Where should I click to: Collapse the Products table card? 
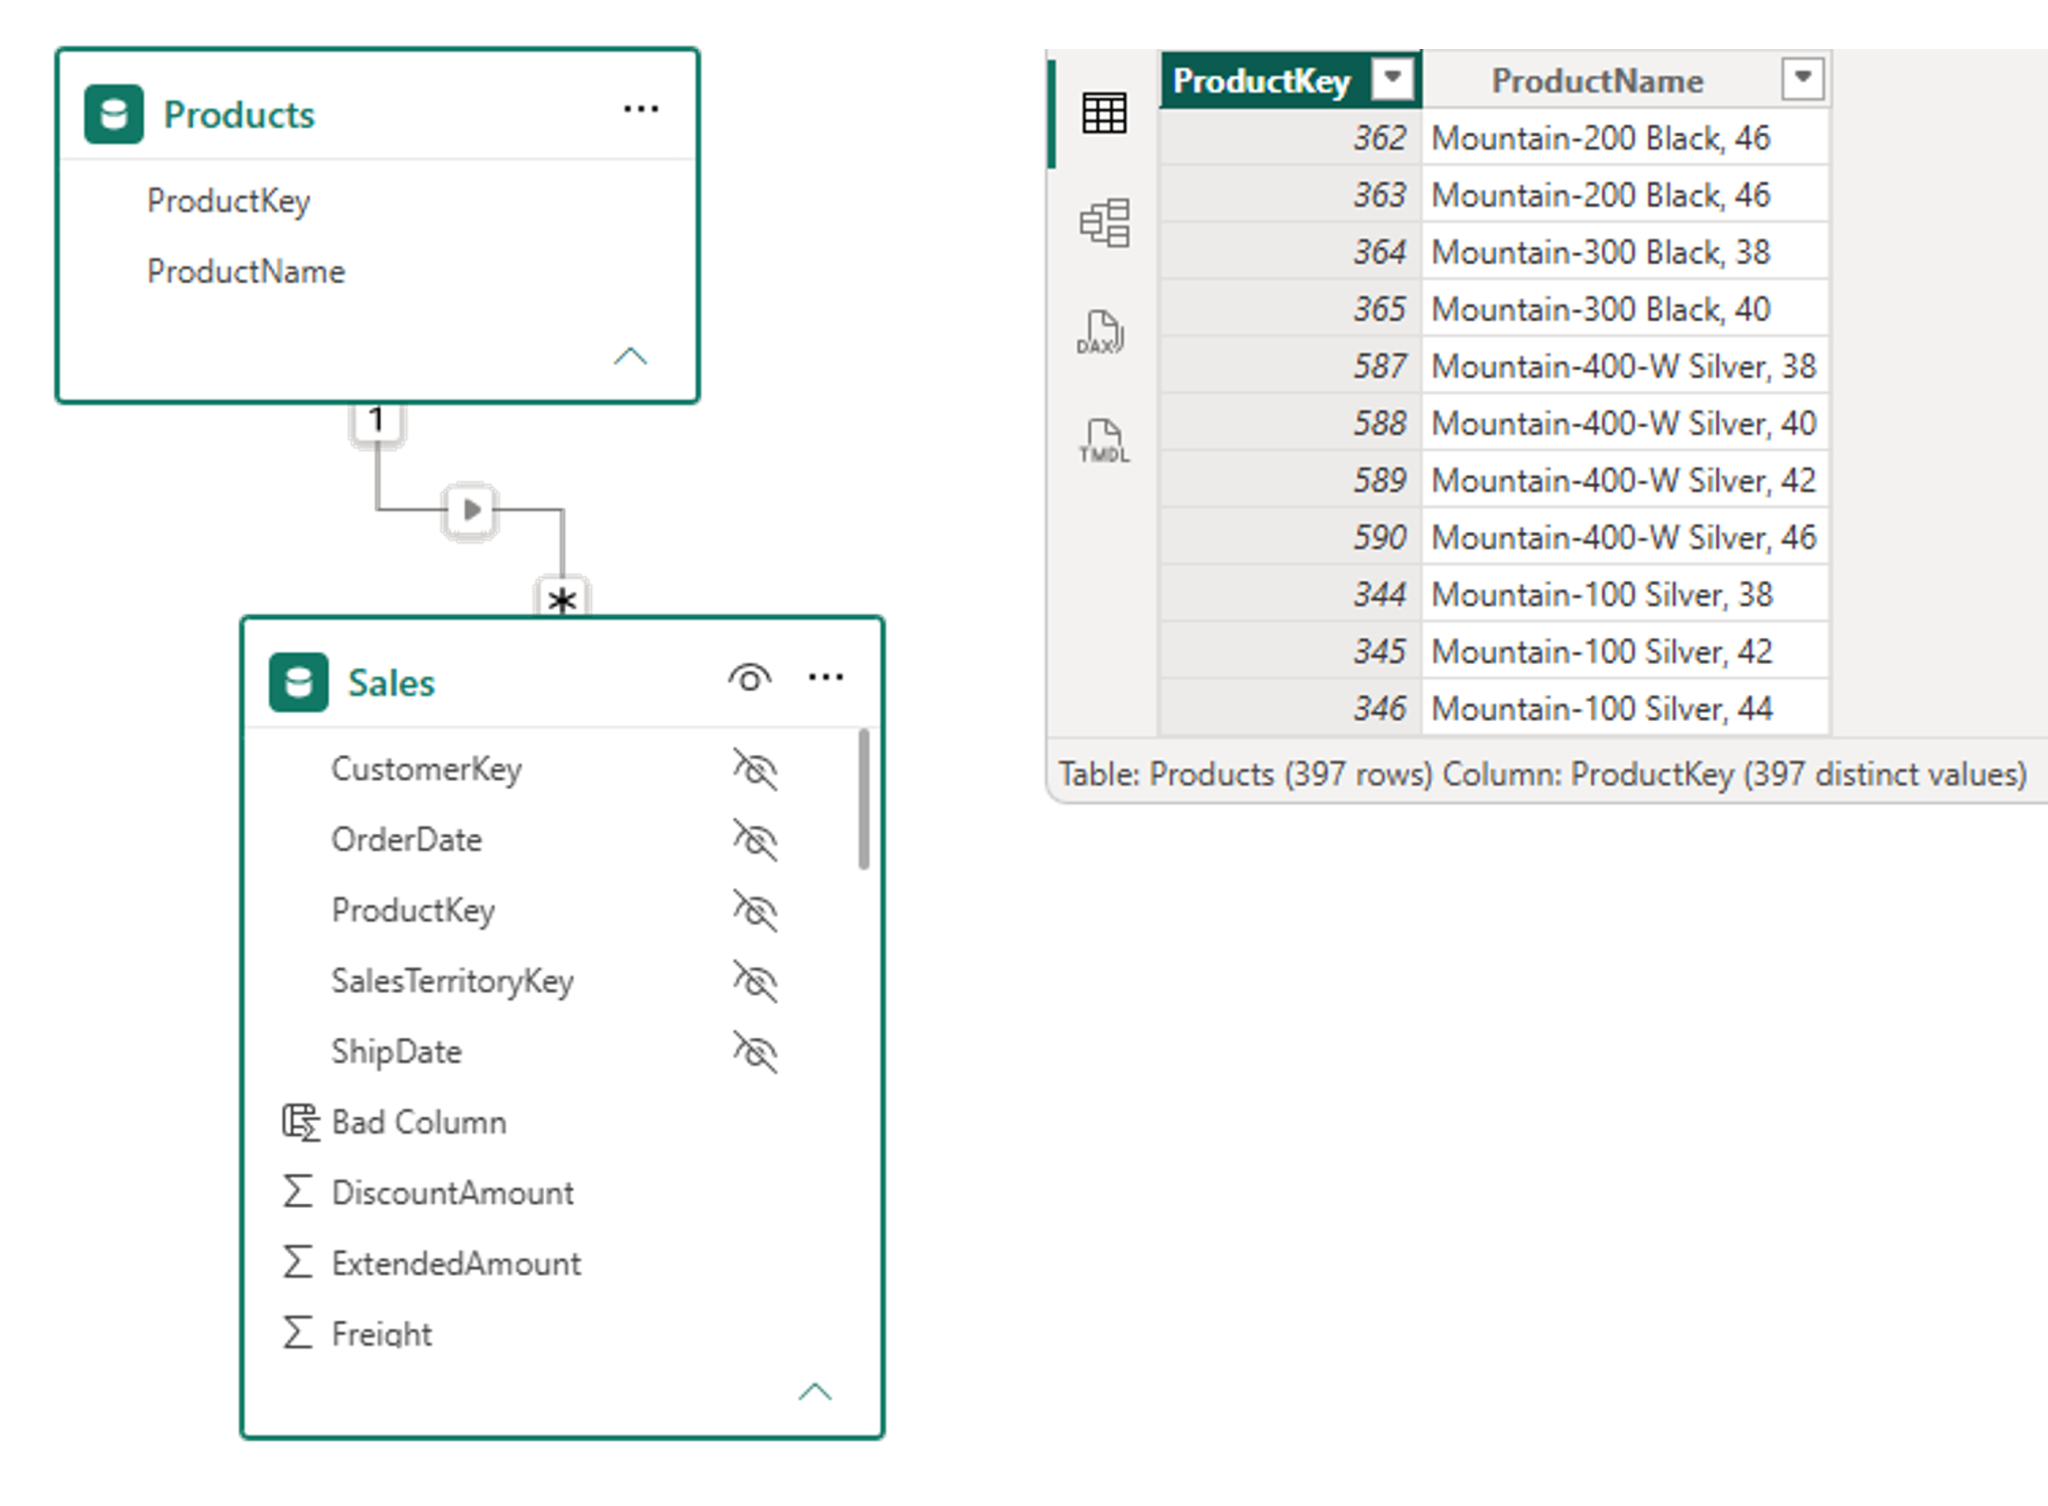point(630,356)
